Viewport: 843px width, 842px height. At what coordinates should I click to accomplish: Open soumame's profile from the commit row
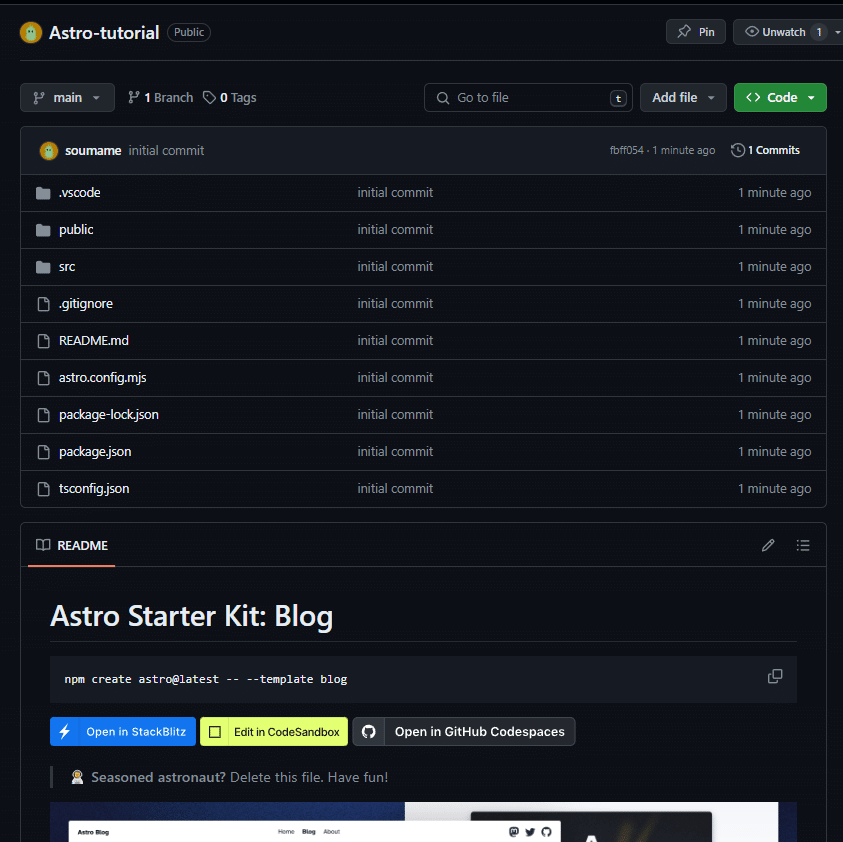coord(93,151)
